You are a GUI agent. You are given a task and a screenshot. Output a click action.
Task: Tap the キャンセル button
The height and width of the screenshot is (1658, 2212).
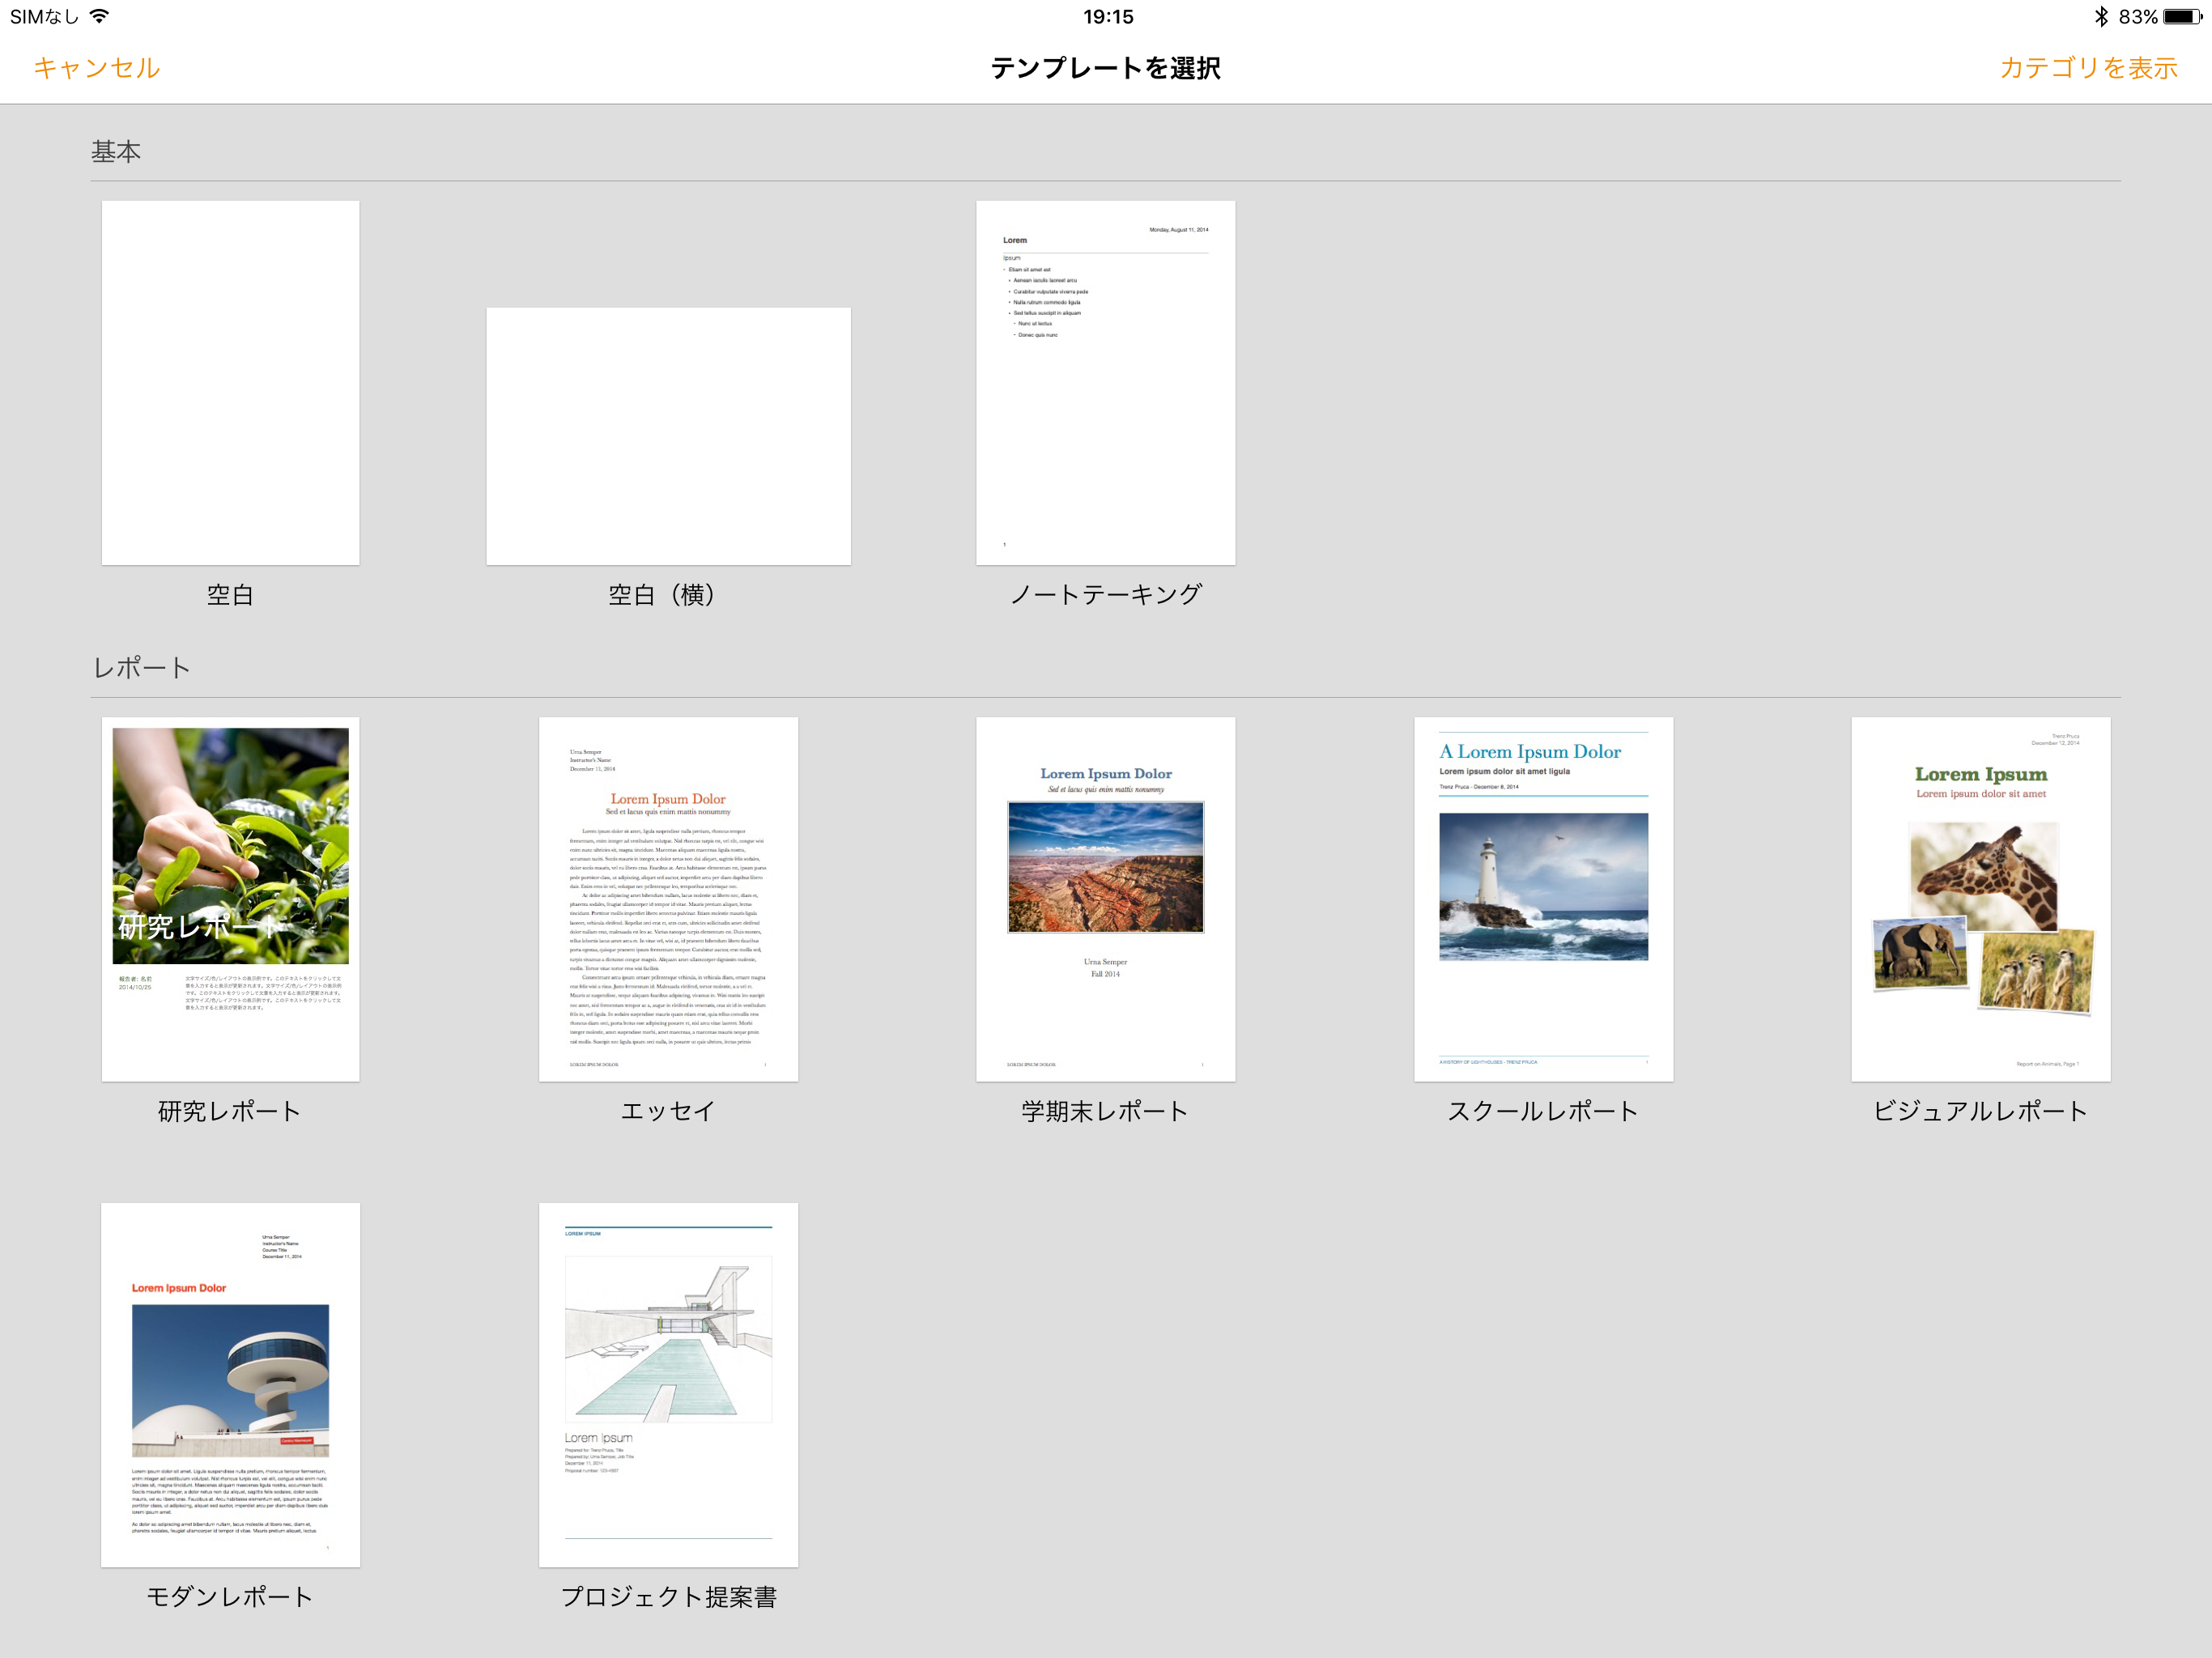click(x=96, y=68)
